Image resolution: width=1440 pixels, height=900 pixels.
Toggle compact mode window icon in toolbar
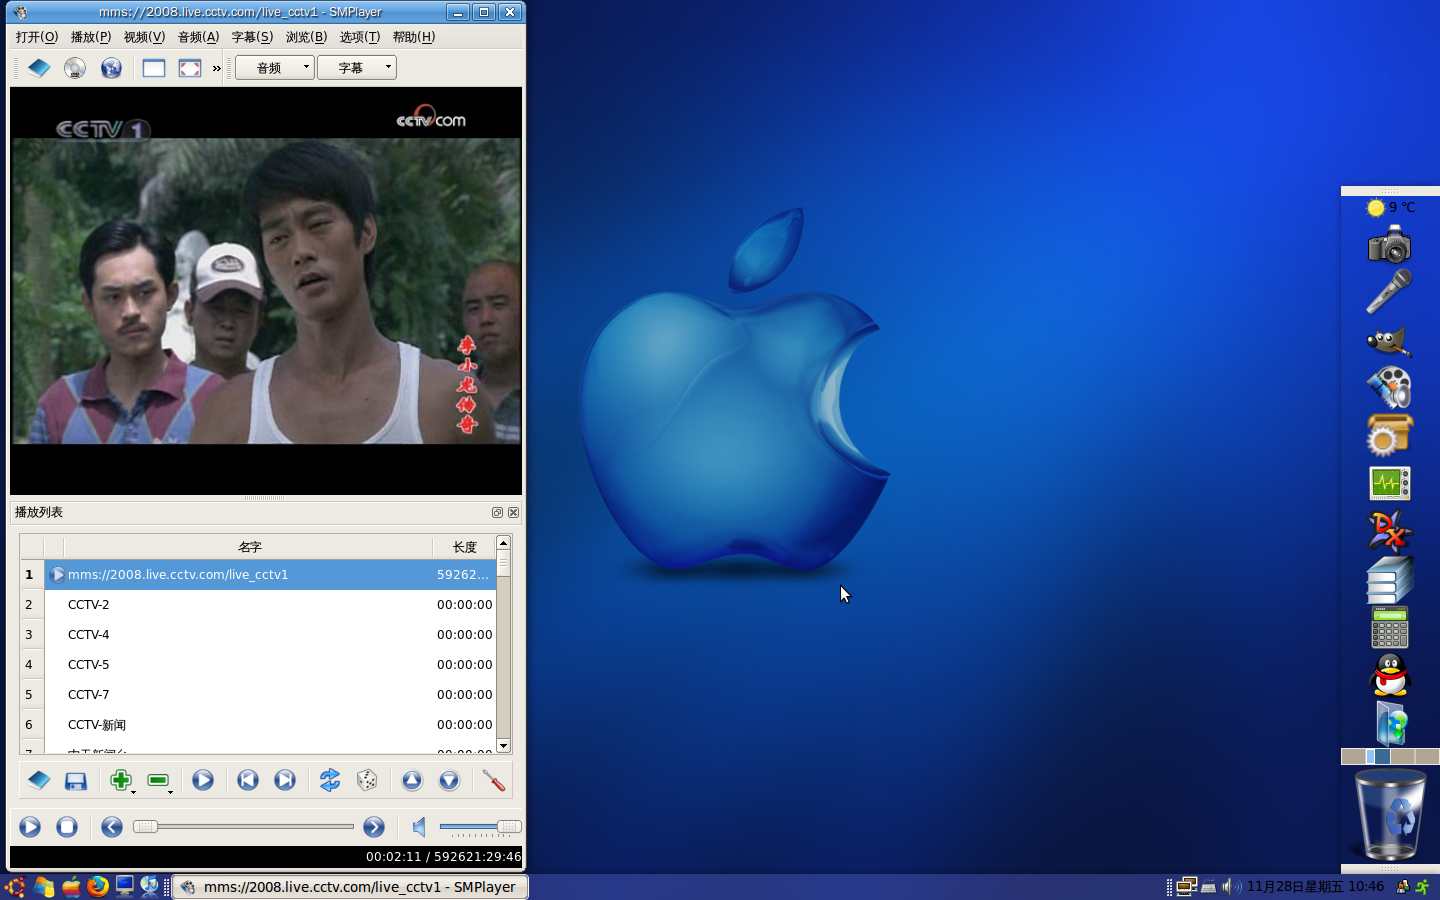(154, 68)
